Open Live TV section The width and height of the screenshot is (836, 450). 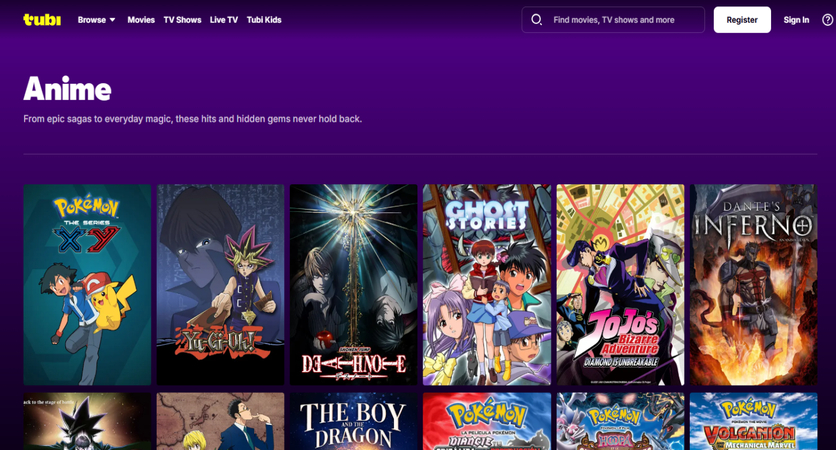[x=223, y=20]
